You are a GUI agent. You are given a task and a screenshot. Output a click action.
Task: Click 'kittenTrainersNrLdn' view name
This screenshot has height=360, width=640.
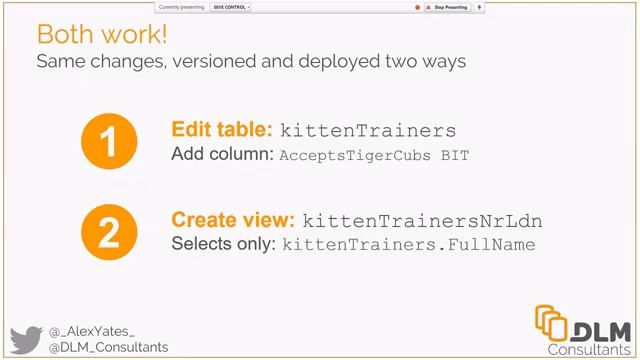click(x=422, y=221)
